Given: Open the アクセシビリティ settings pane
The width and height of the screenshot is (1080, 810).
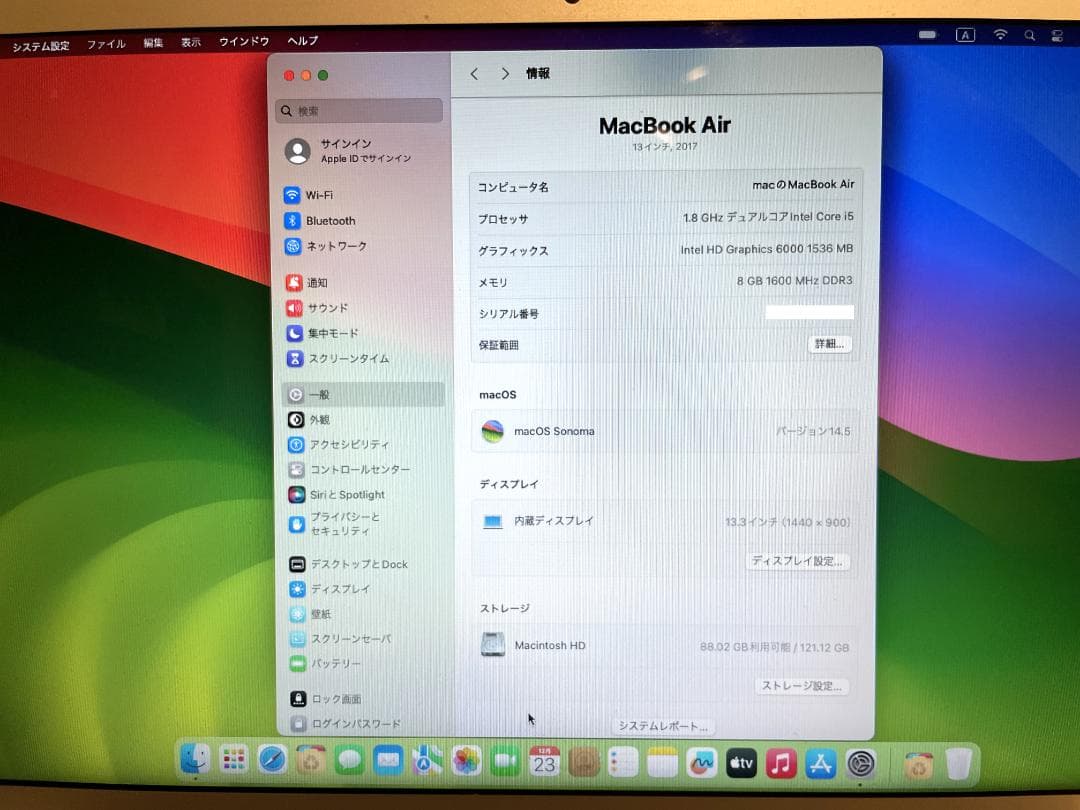Looking at the screenshot, I should pos(350,444).
